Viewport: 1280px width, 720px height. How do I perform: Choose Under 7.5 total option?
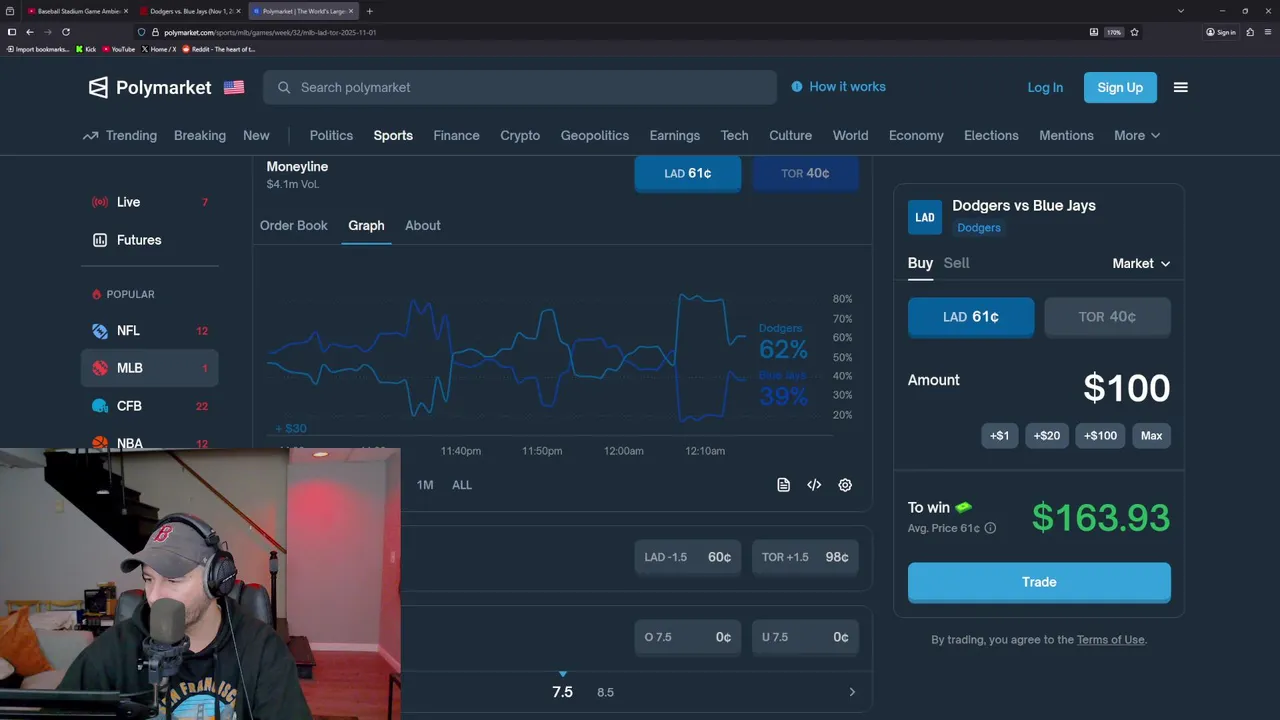tap(805, 637)
